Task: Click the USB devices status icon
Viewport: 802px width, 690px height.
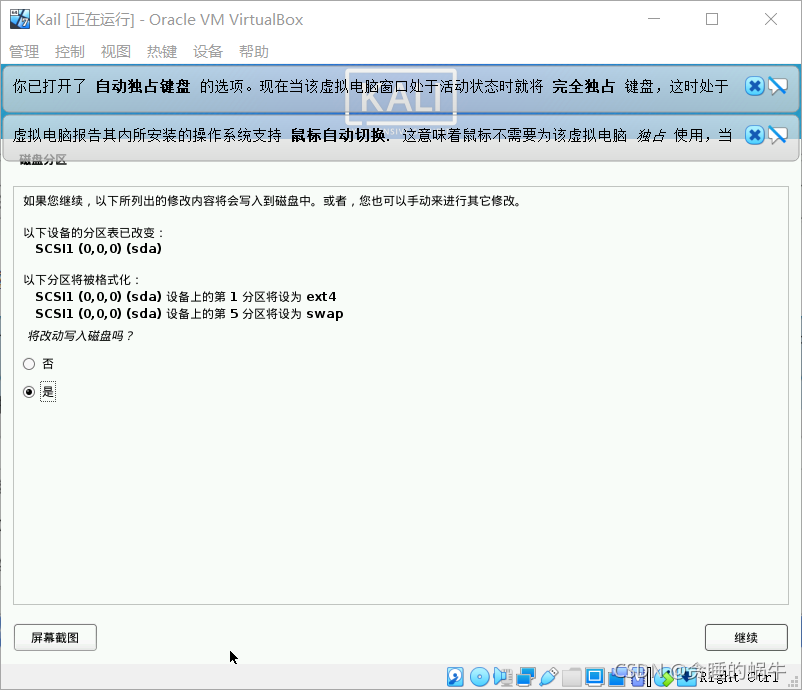Action: pos(549,677)
